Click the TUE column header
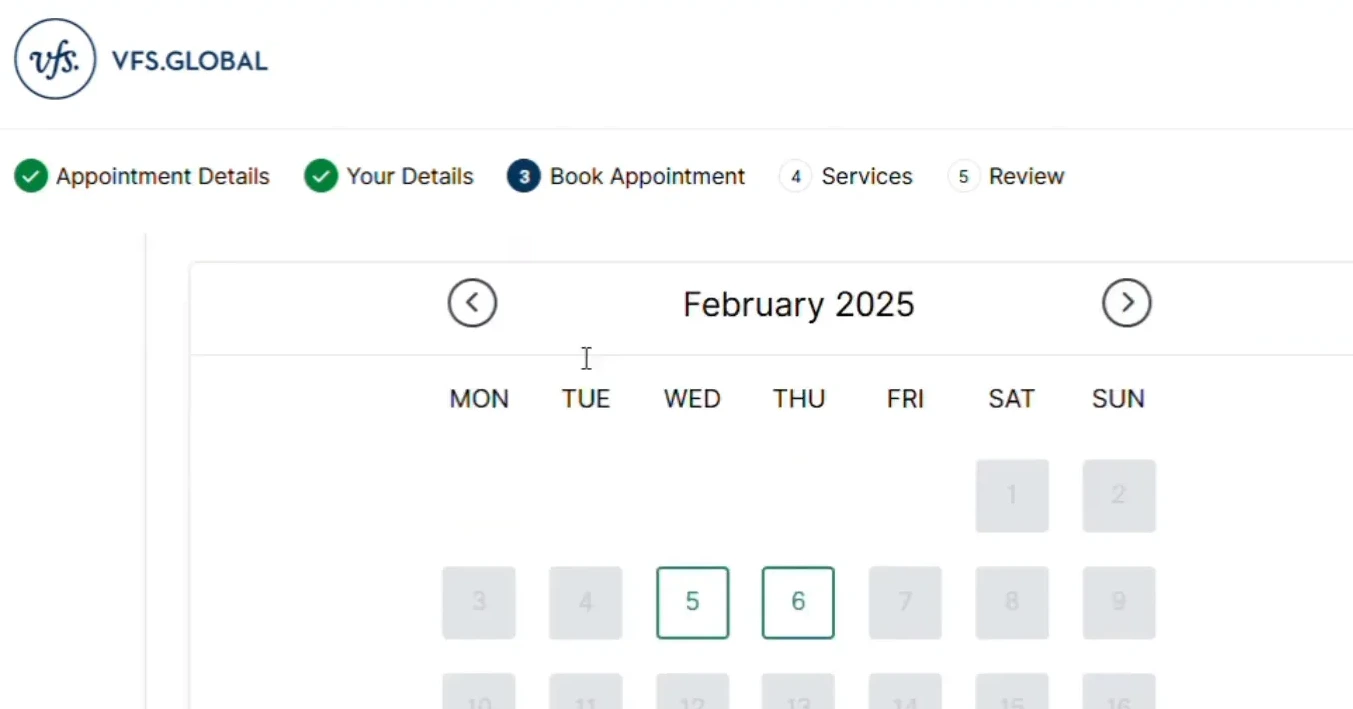 [586, 399]
